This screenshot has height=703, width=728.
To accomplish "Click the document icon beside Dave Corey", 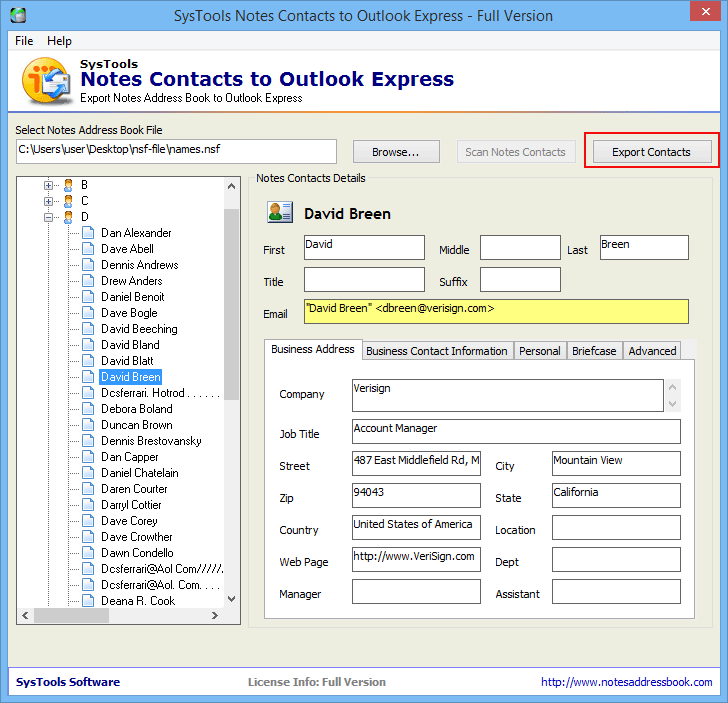I will coord(88,521).
